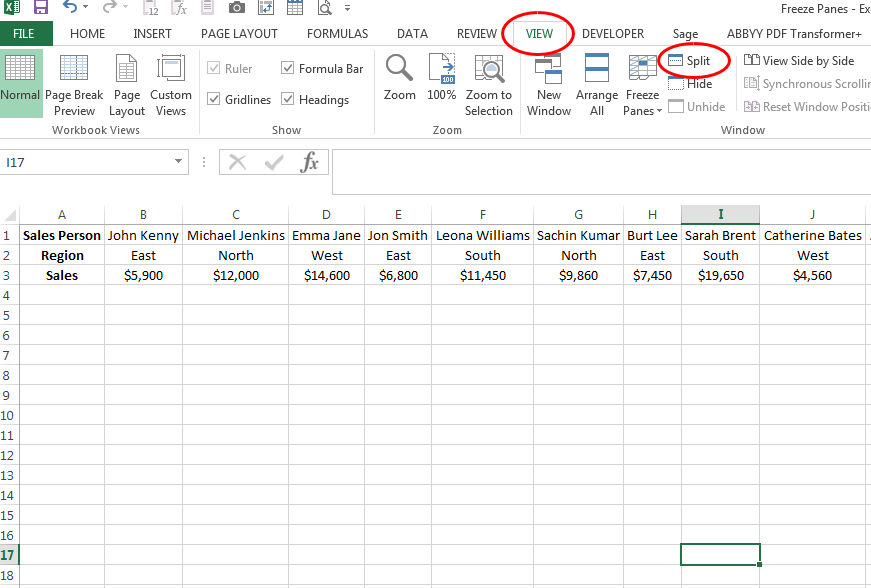Viewport: 871px width, 588px height.
Task: Switch to the HOME tab
Action: click(87, 34)
